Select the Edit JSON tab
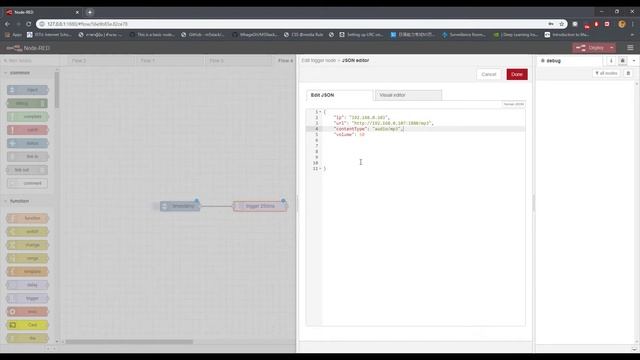 click(339, 95)
